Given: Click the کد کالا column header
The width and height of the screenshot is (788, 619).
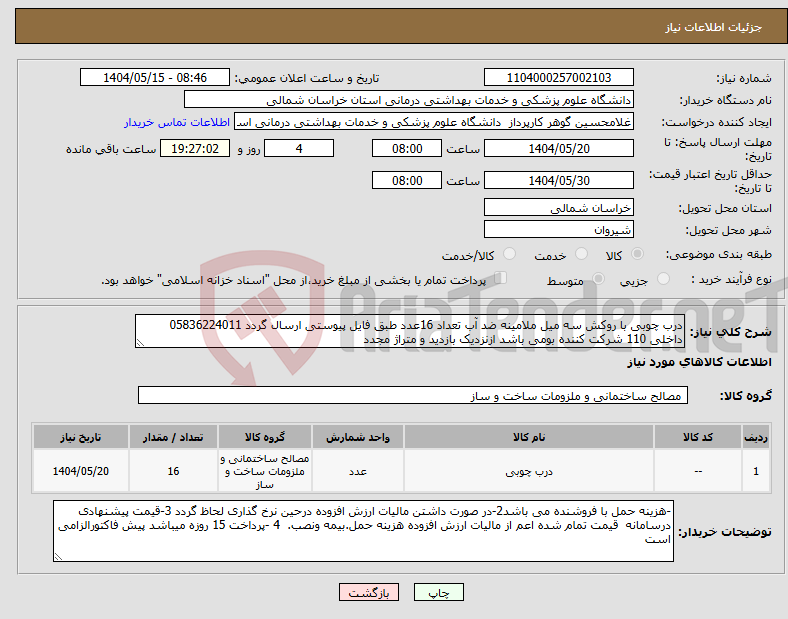Looking at the screenshot, I should 698,437.
